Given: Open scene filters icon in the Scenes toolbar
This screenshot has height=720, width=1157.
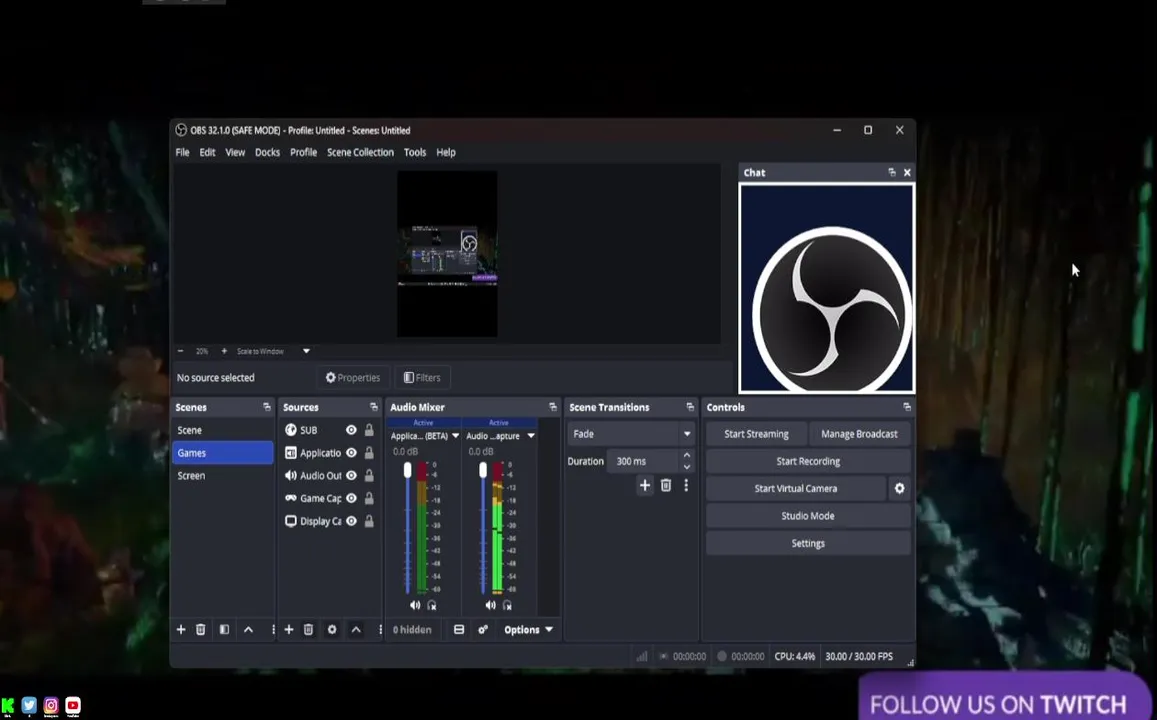Looking at the screenshot, I should pyautogui.click(x=224, y=629).
